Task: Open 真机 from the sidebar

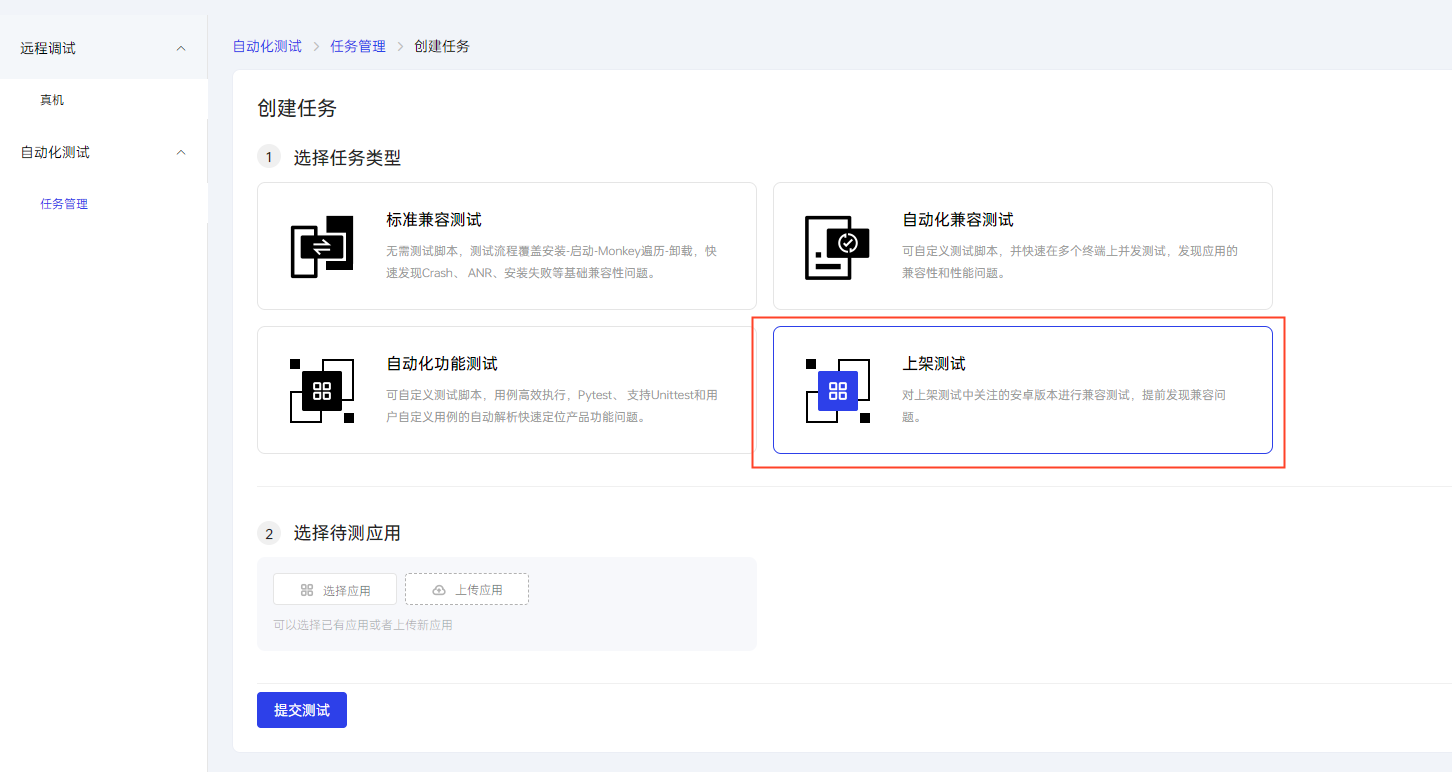Action: coord(52,99)
